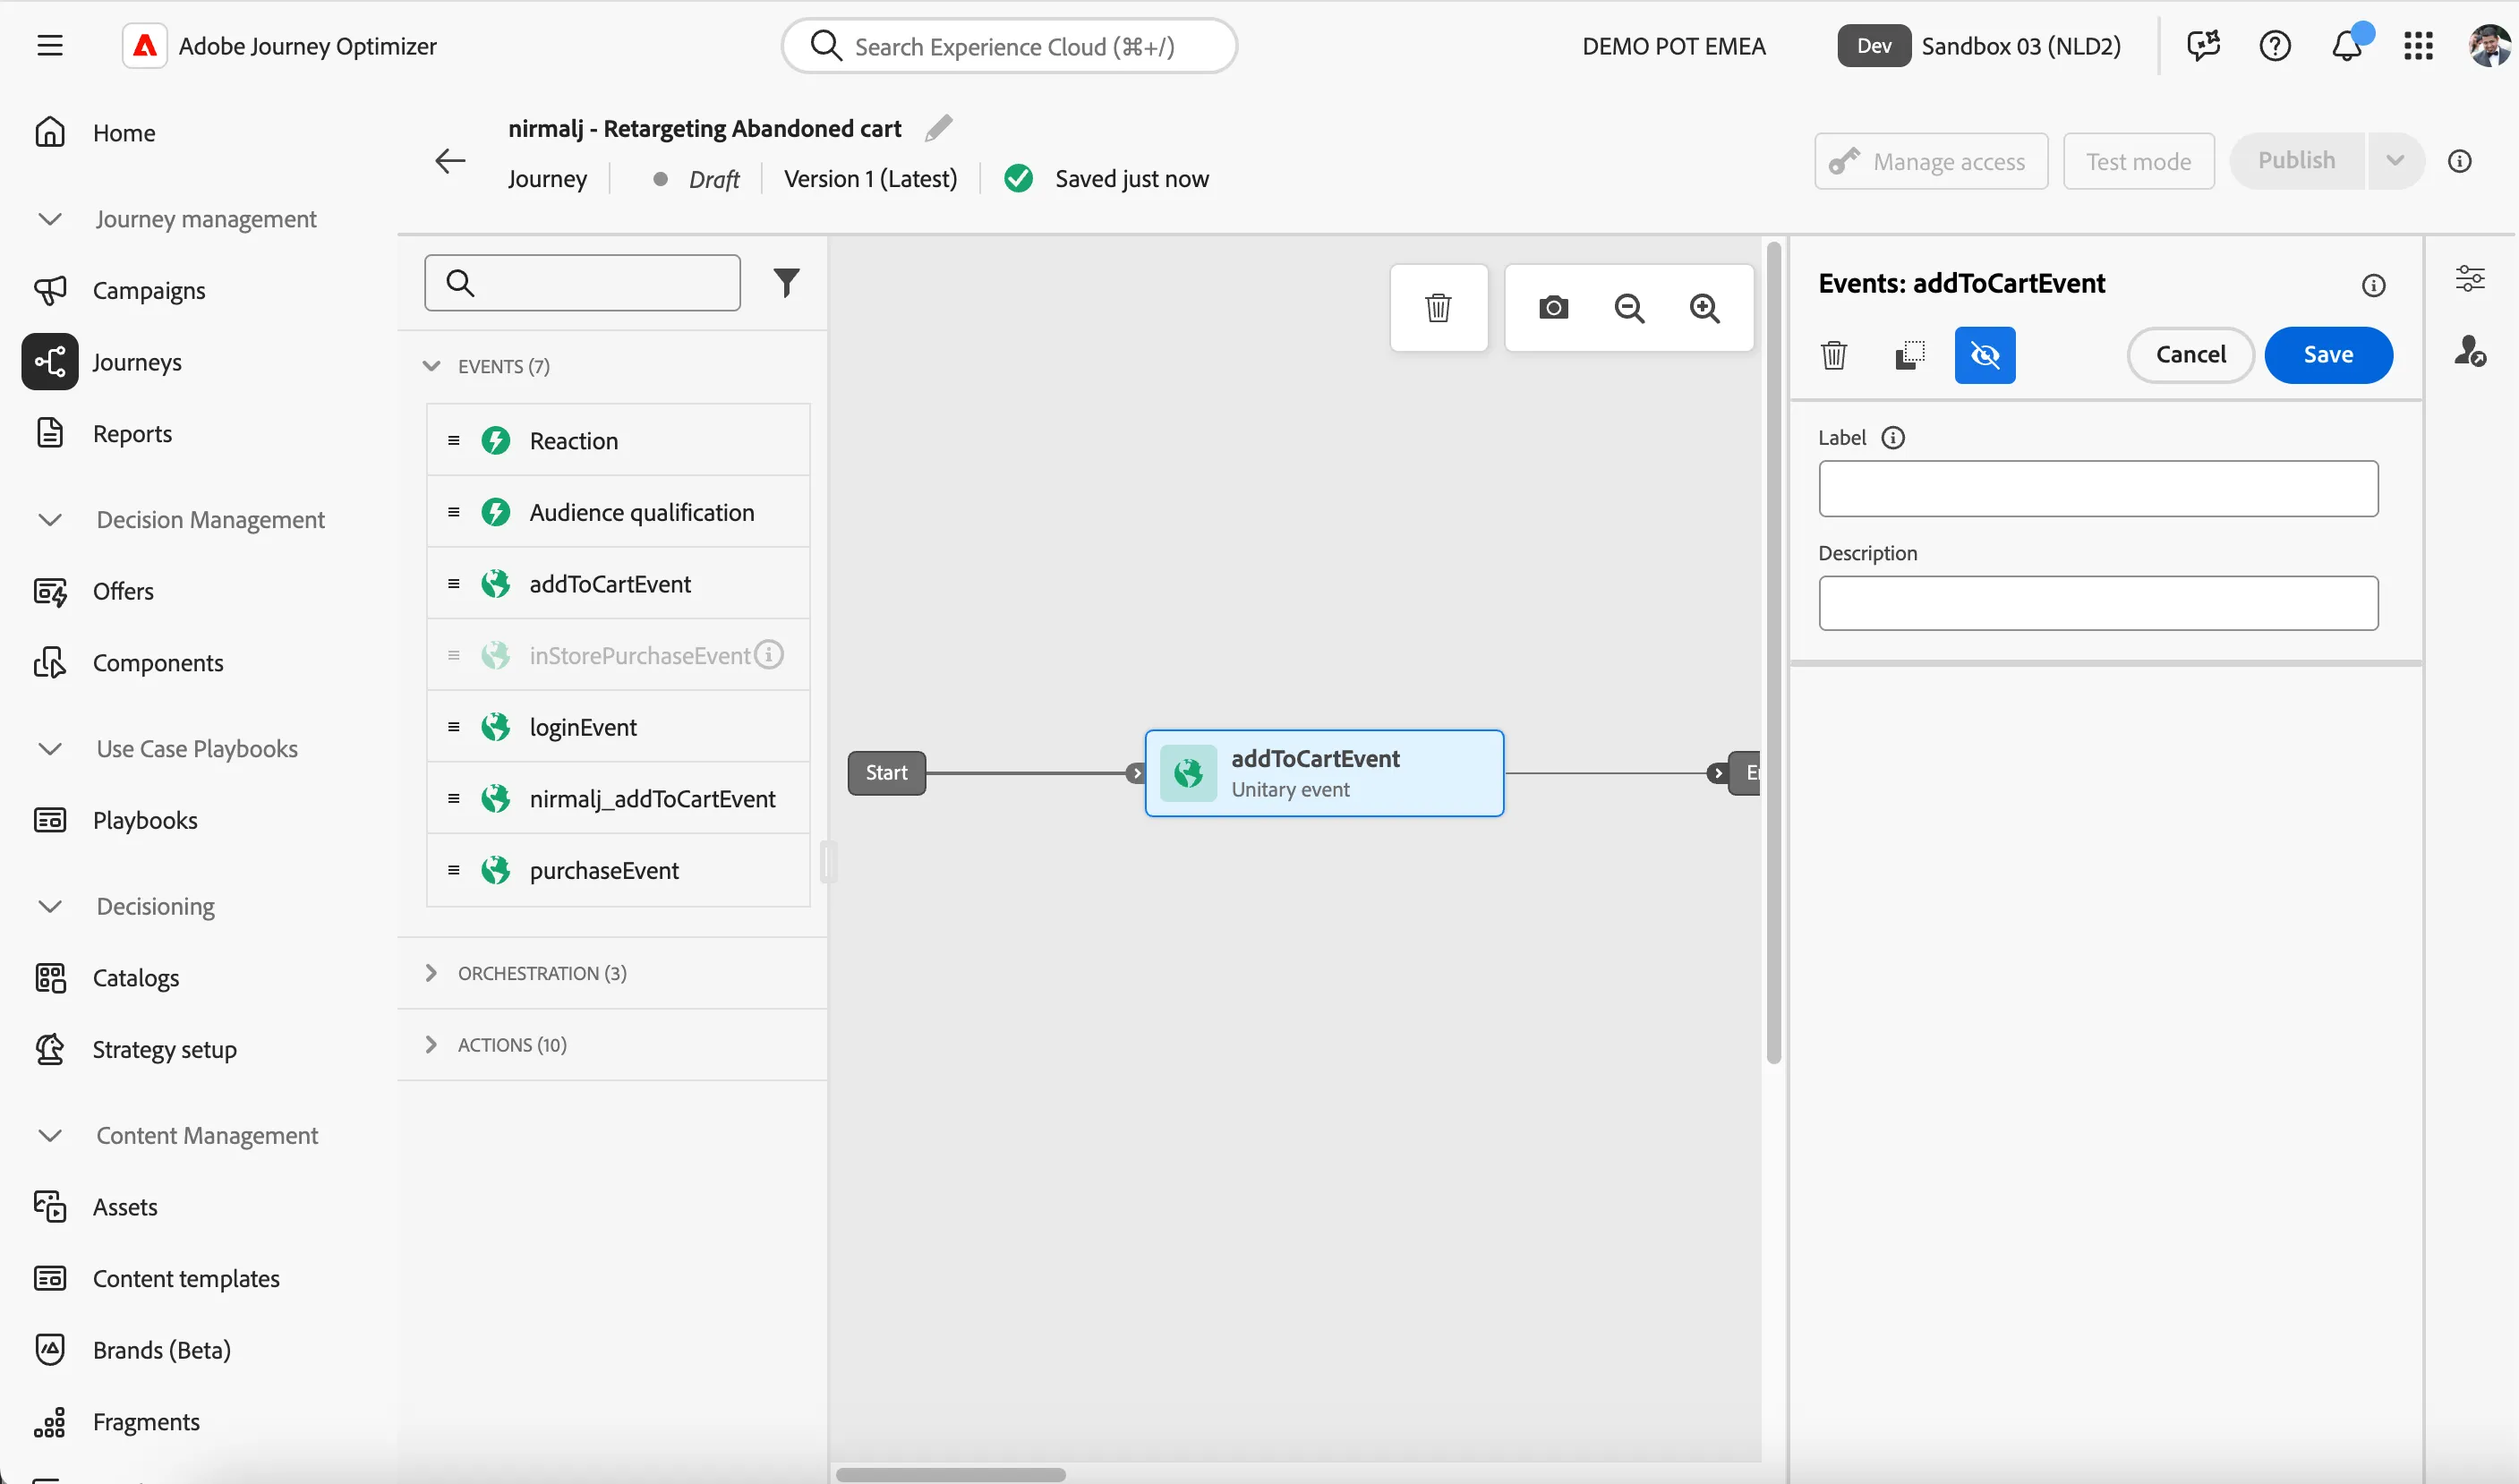Duplicate the addToCartEvent activity icon
Image resolution: width=2519 pixels, height=1484 pixels.
(x=1909, y=355)
